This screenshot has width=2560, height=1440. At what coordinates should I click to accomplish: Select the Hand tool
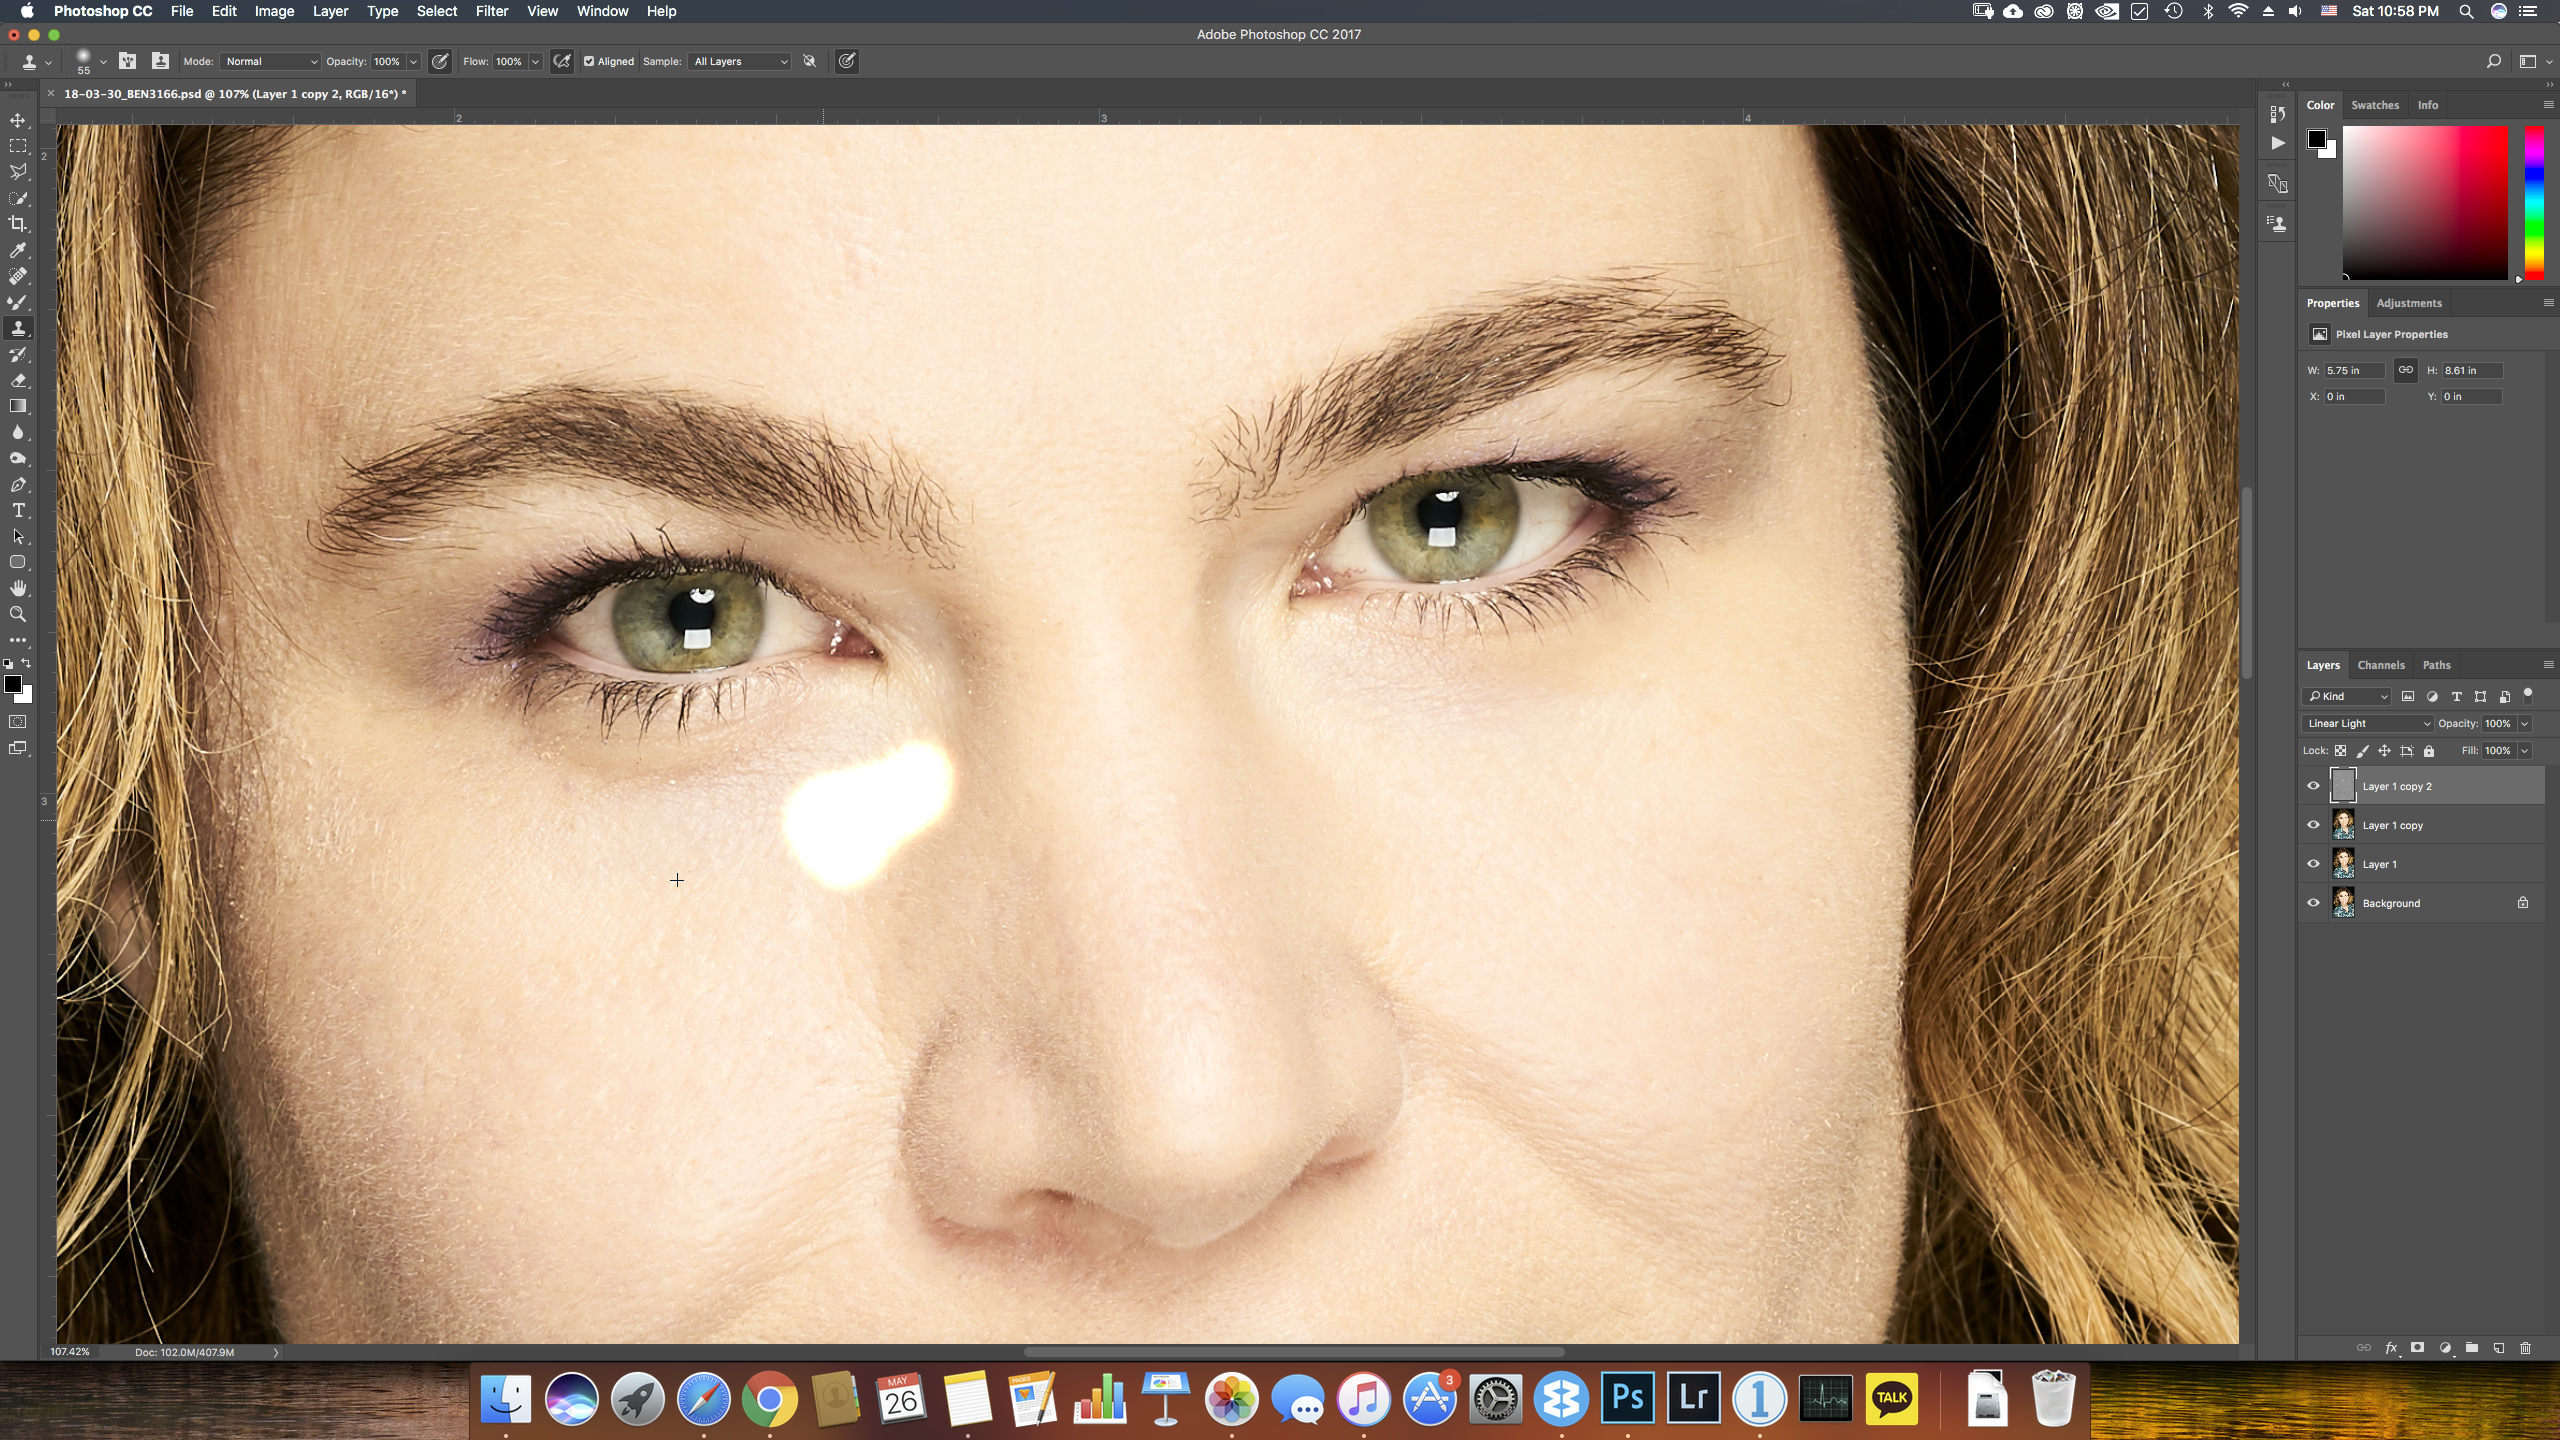point(18,588)
